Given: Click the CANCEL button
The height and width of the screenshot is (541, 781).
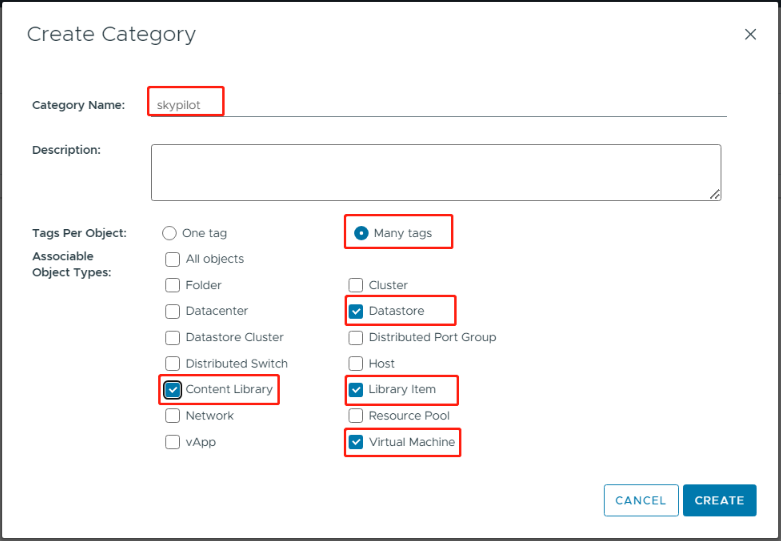Looking at the screenshot, I should (641, 500).
